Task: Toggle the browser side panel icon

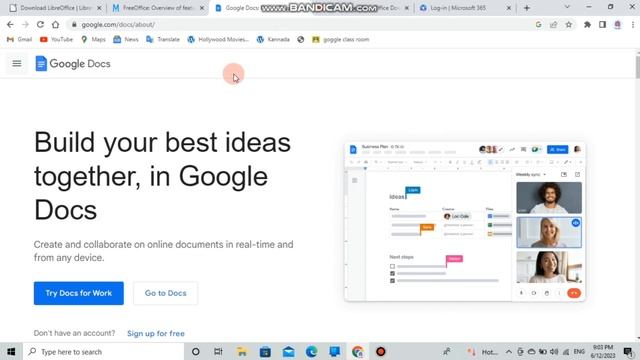Action: coord(602,24)
